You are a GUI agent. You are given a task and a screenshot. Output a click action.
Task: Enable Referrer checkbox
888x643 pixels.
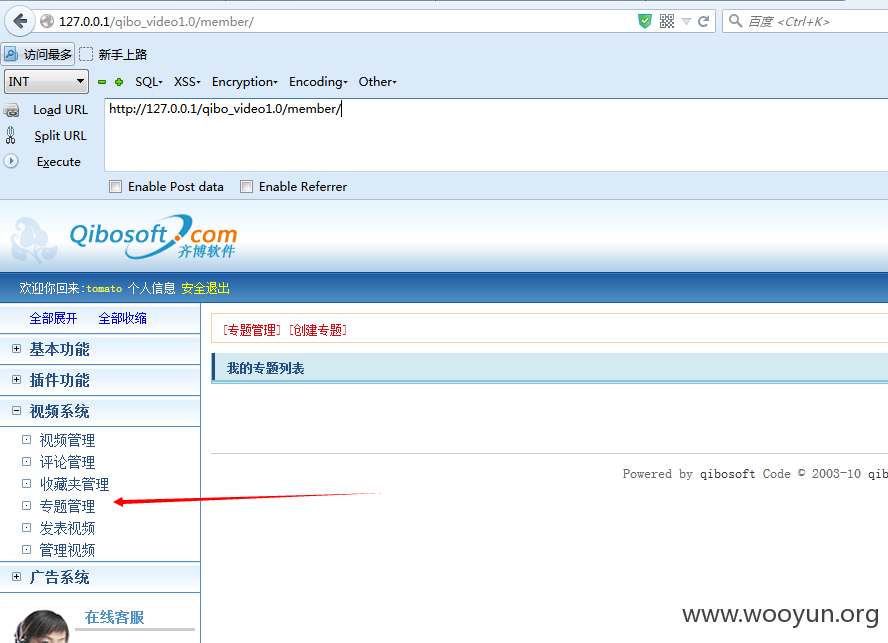246,186
